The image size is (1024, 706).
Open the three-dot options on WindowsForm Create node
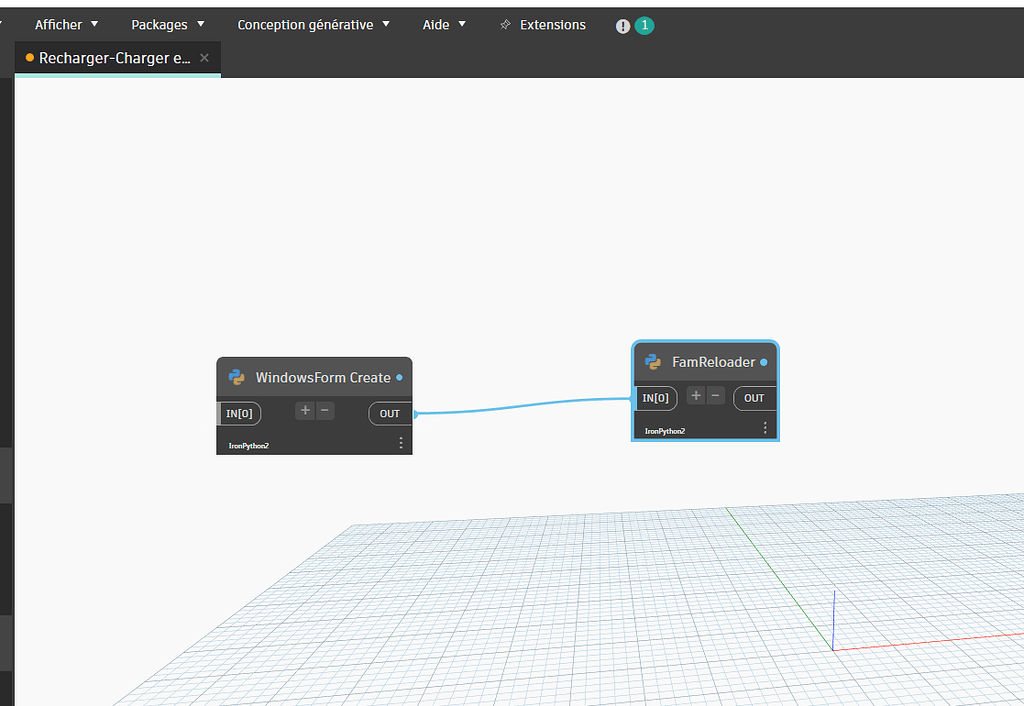tap(401, 442)
